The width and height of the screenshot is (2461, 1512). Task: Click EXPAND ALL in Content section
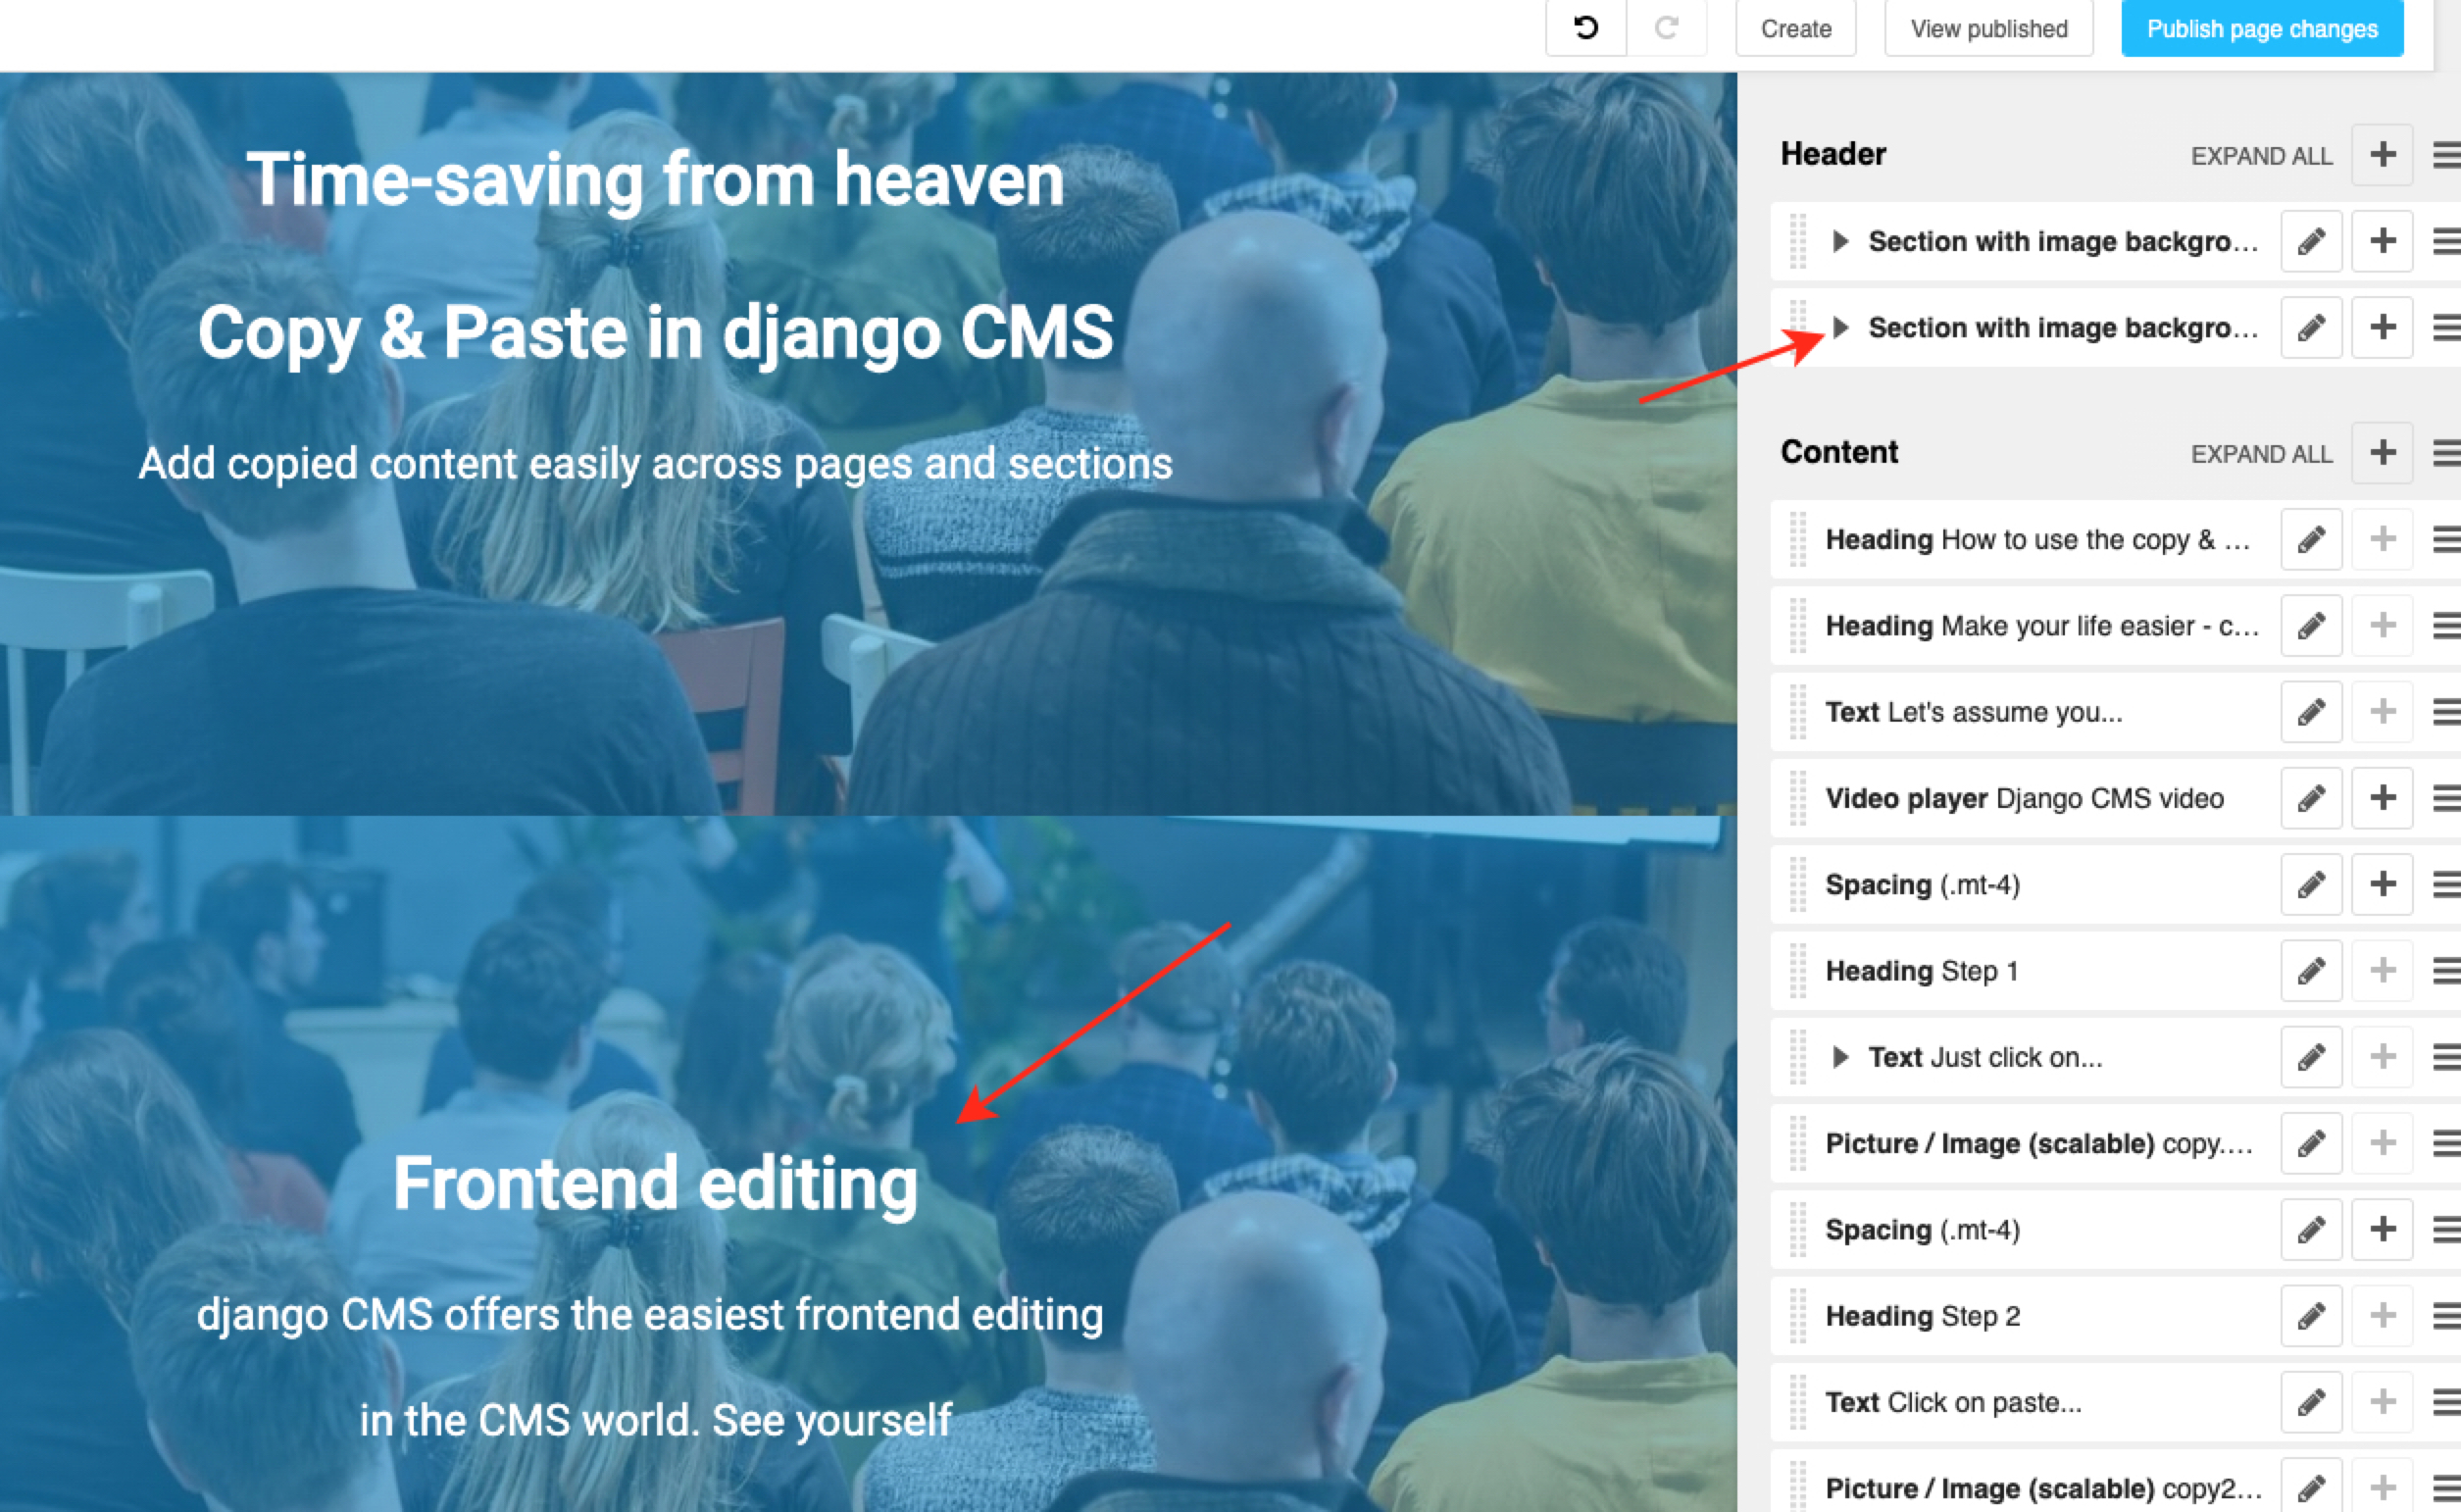click(x=2260, y=454)
